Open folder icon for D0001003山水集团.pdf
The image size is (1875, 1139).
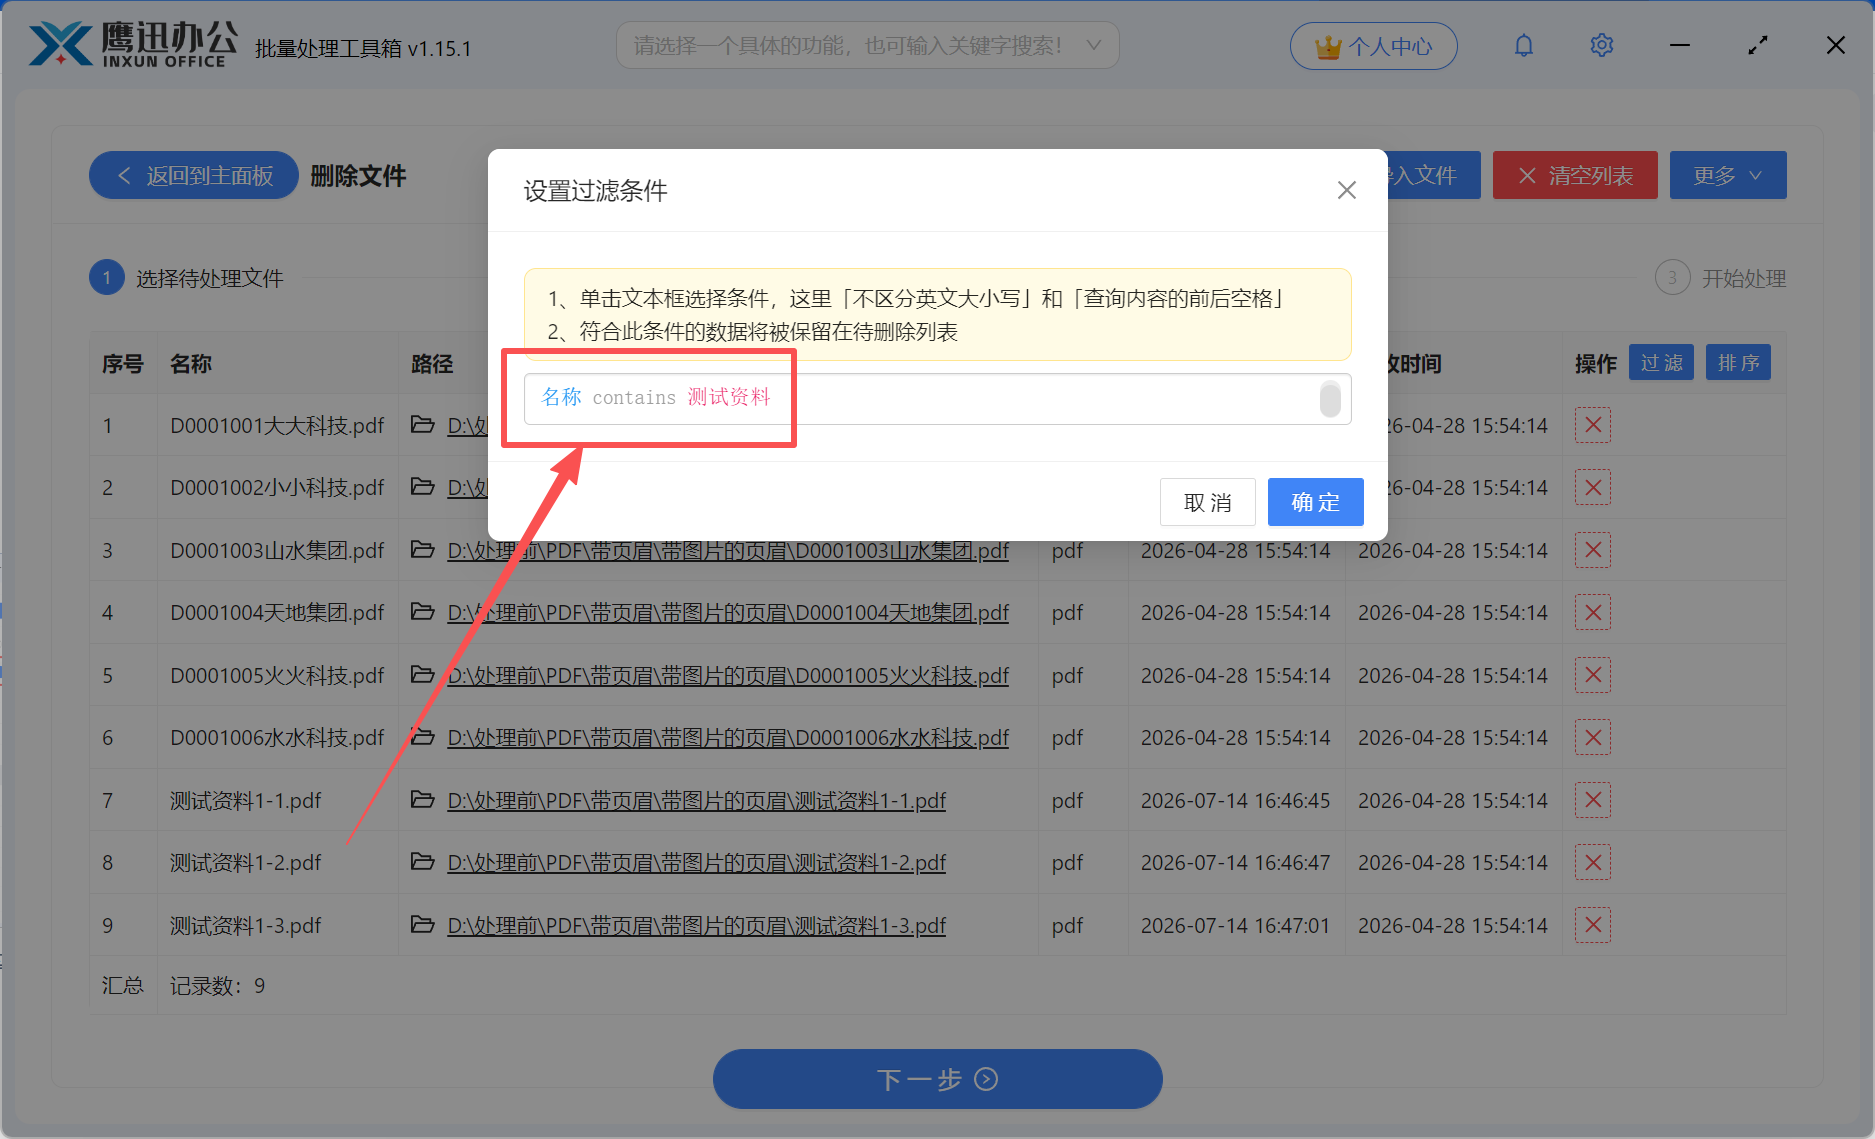pos(423,550)
